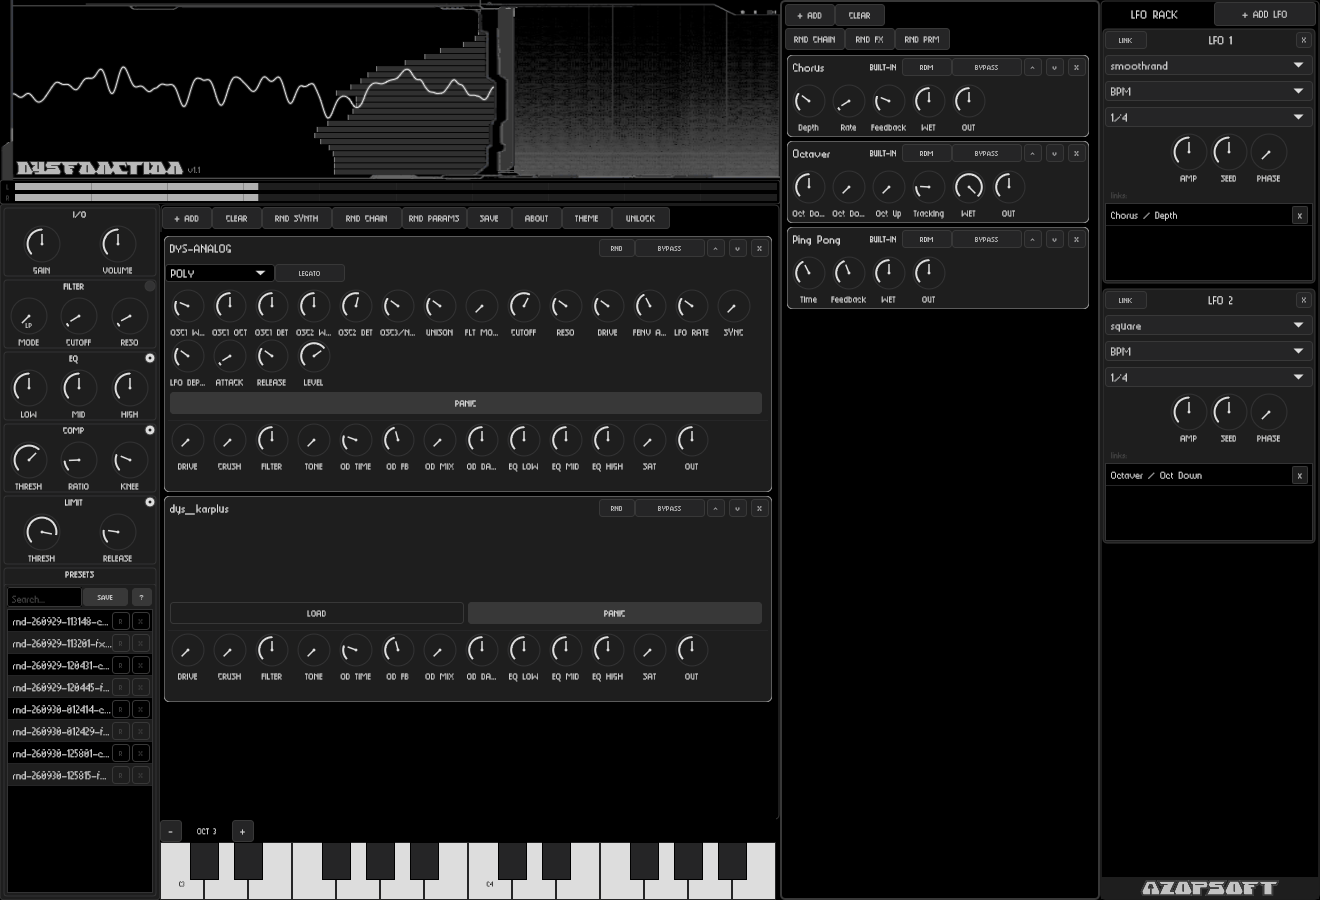Remove the Ping Pong effect
Viewport: 1320px width, 900px height.
(x=1076, y=240)
